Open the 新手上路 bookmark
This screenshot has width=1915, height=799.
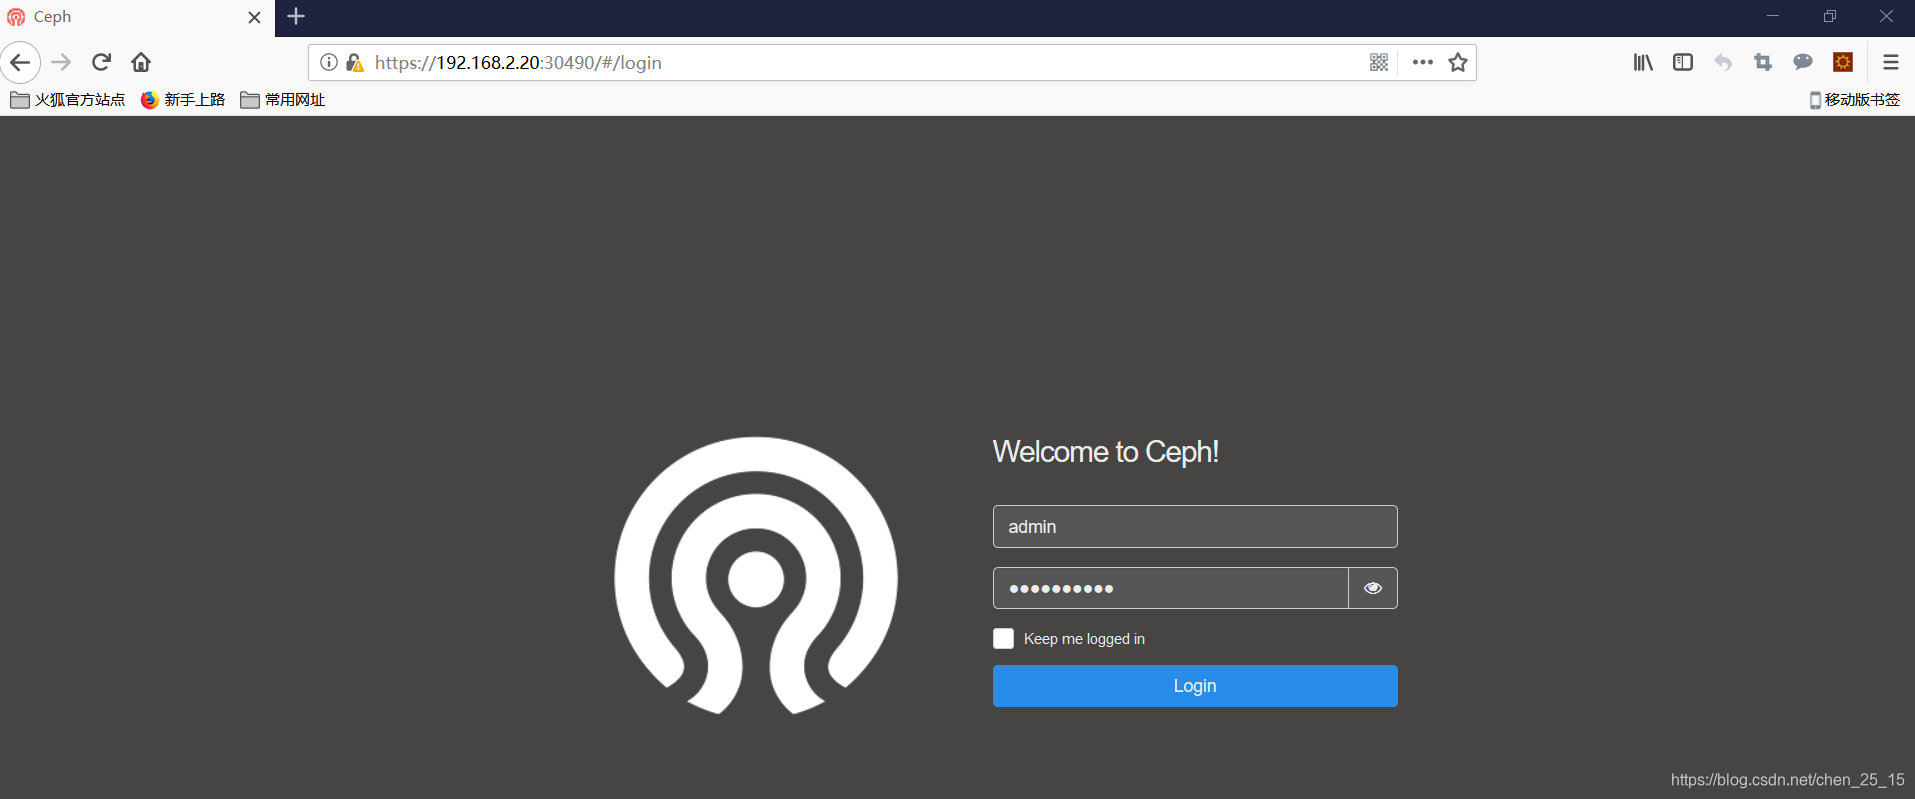click(x=183, y=100)
